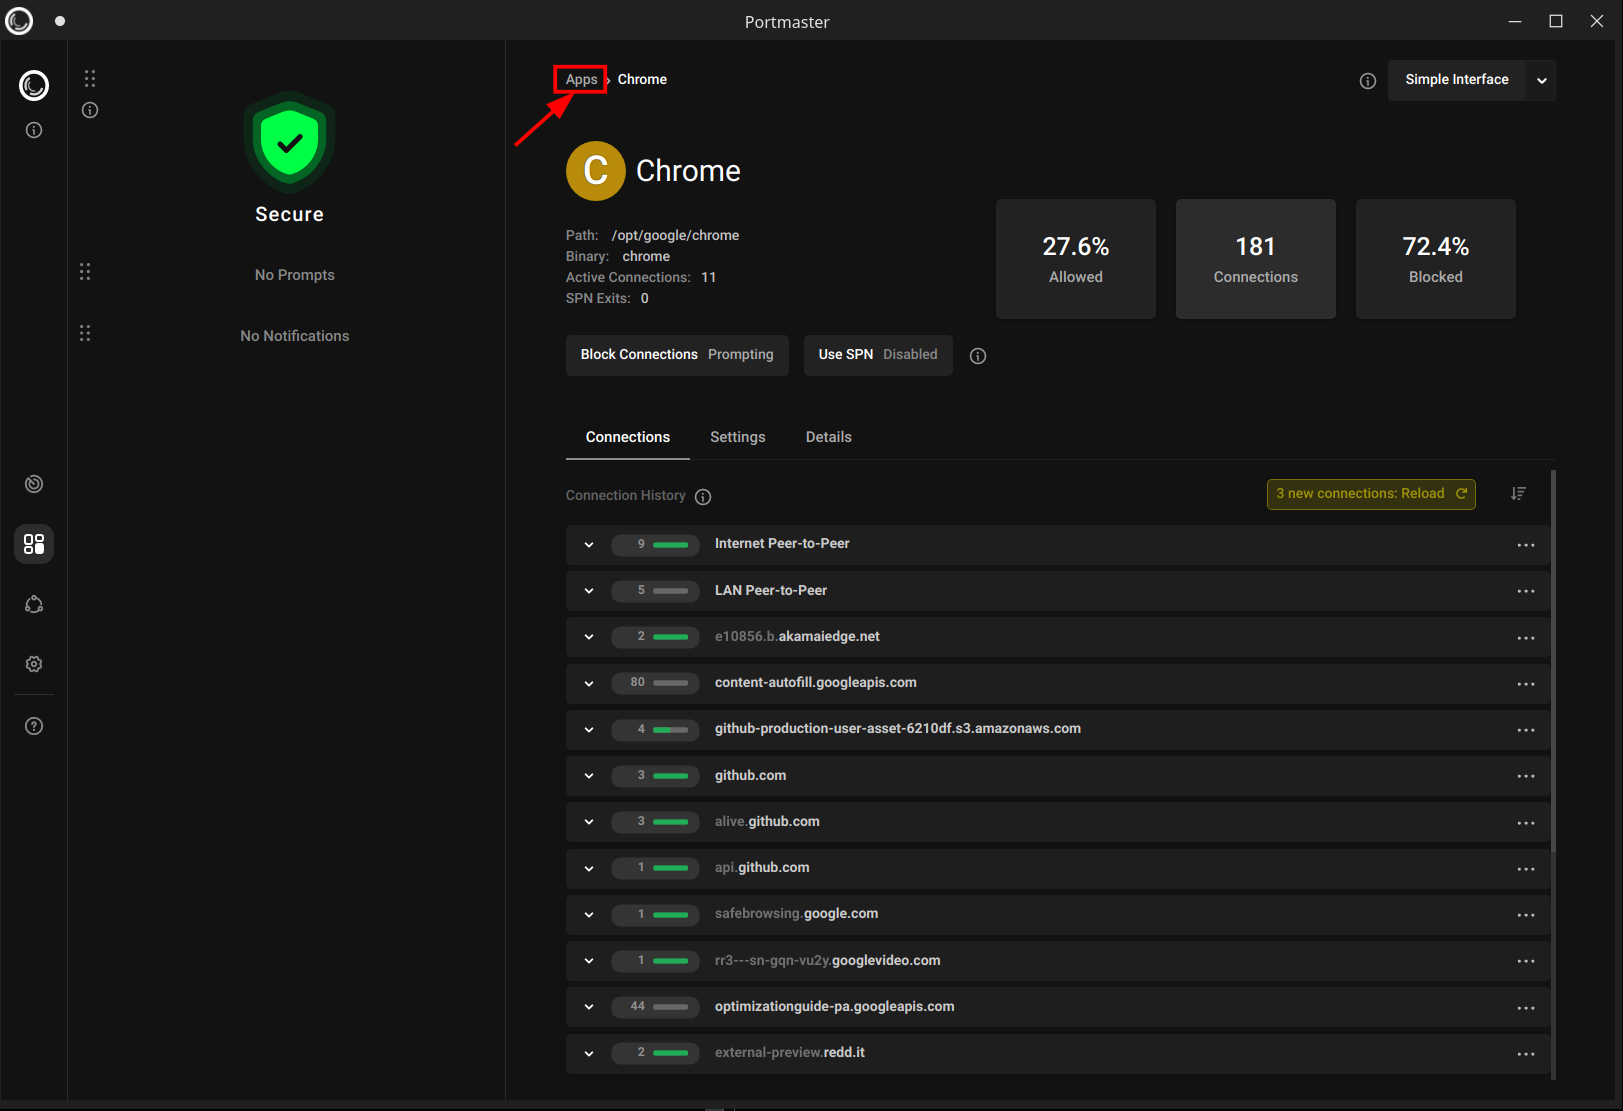This screenshot has width=1623, height=1111.
Task: Click the Simple Interface button
Action: 1457,80
